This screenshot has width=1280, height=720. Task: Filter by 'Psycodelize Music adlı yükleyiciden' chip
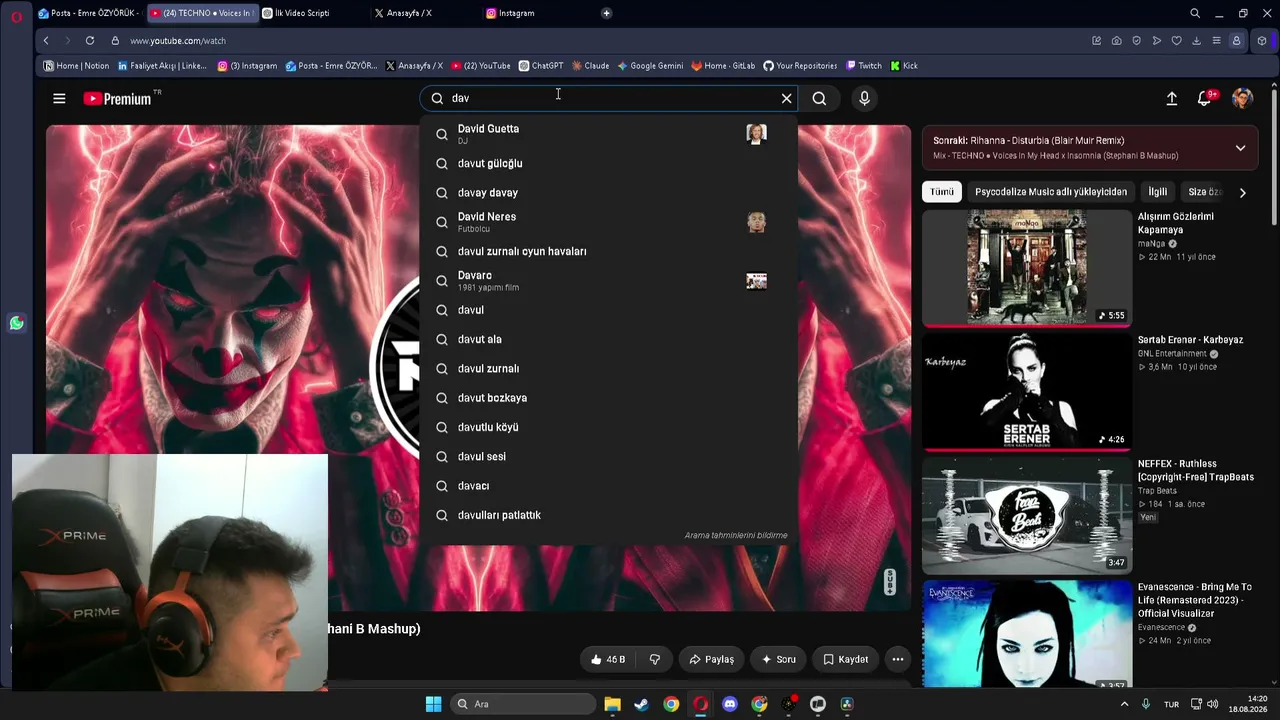(1051, 192)
